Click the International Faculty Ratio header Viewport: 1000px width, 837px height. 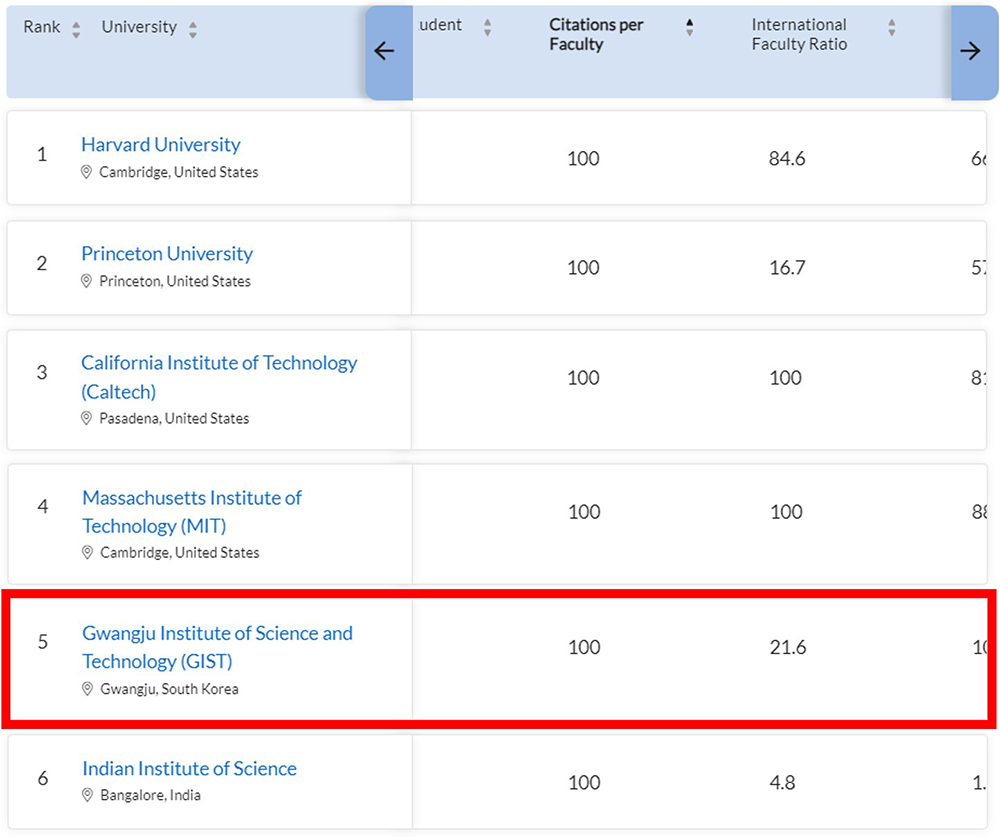click(799, 35)
